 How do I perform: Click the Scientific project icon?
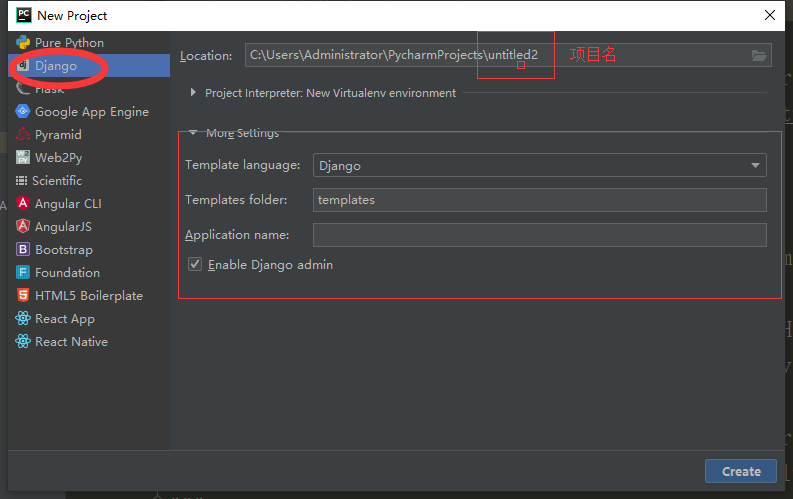[x=21, y=180]
